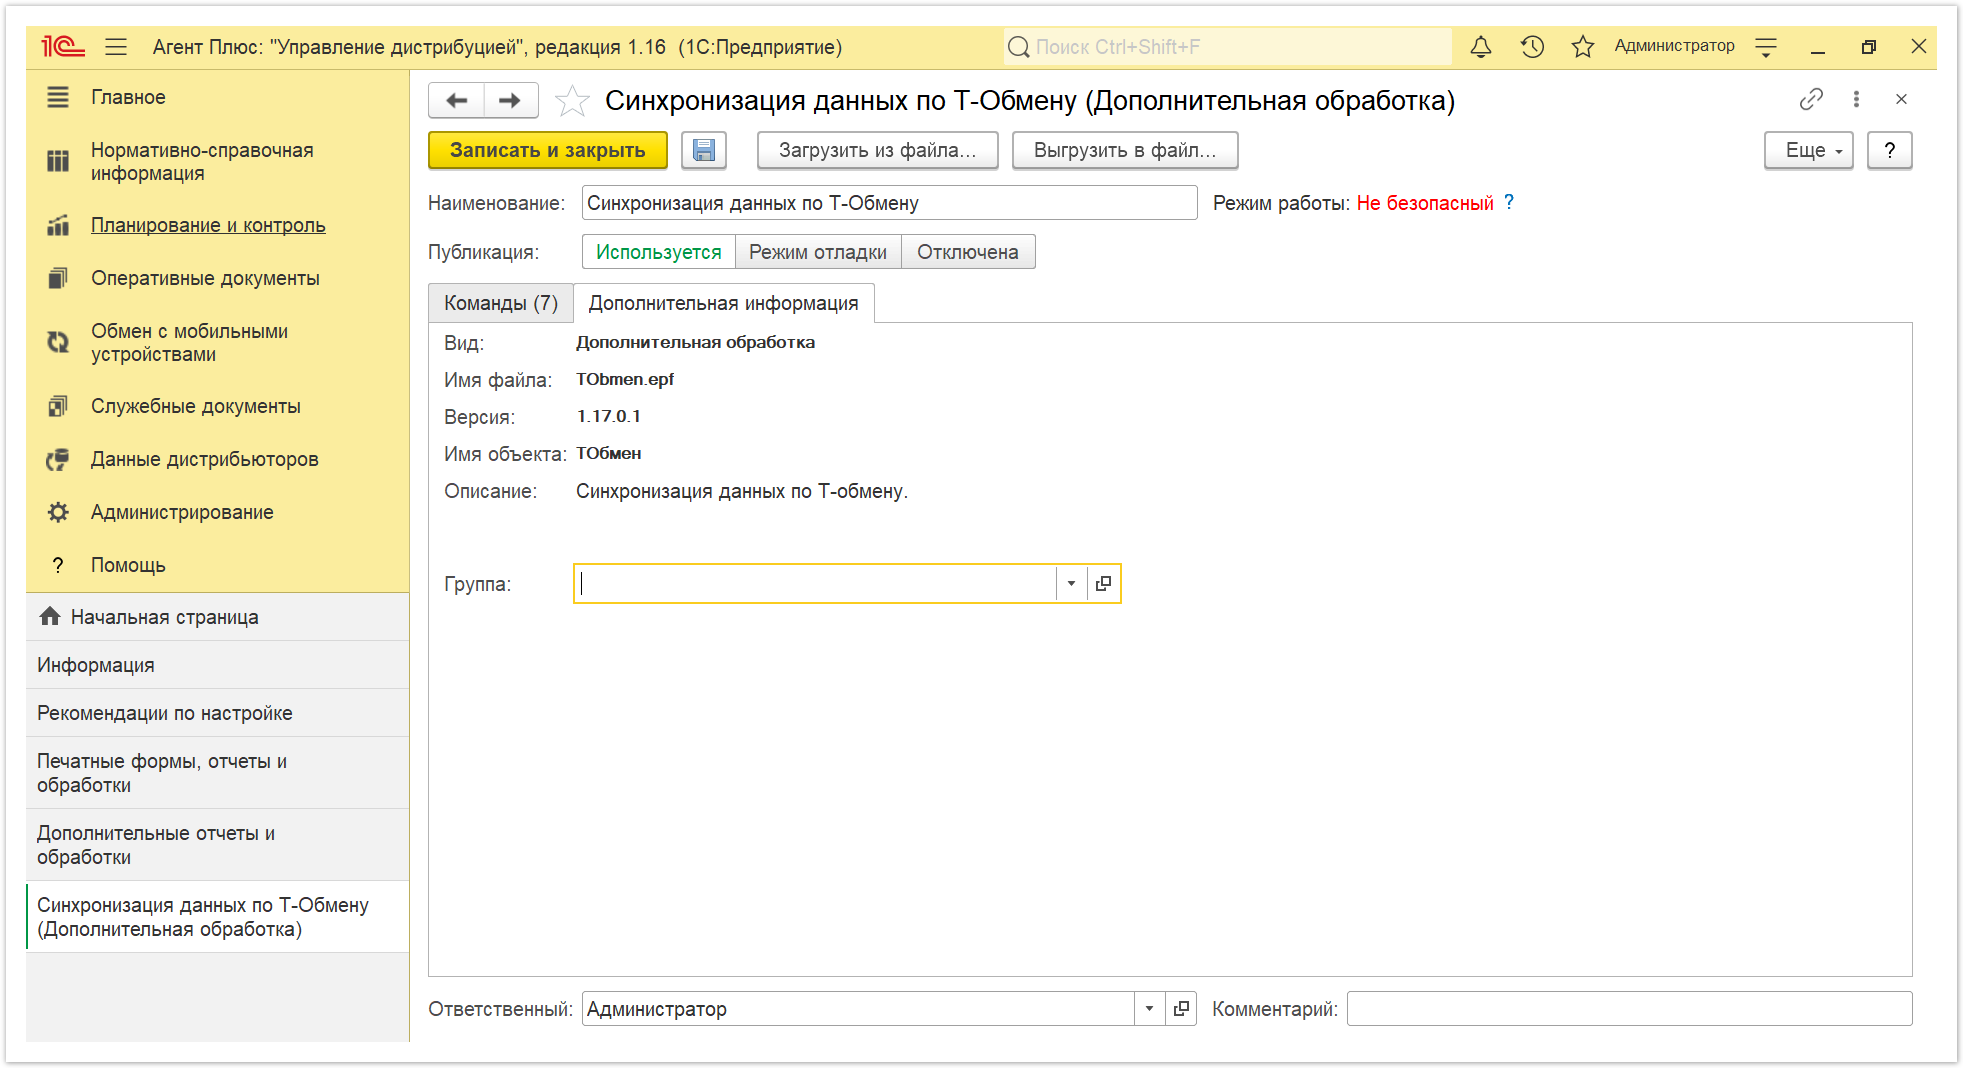Viewport: 1963px width, 1068px height.
Task: Click the Обмен с мобильными устройствами icon
Action: (x=58, y=342)
